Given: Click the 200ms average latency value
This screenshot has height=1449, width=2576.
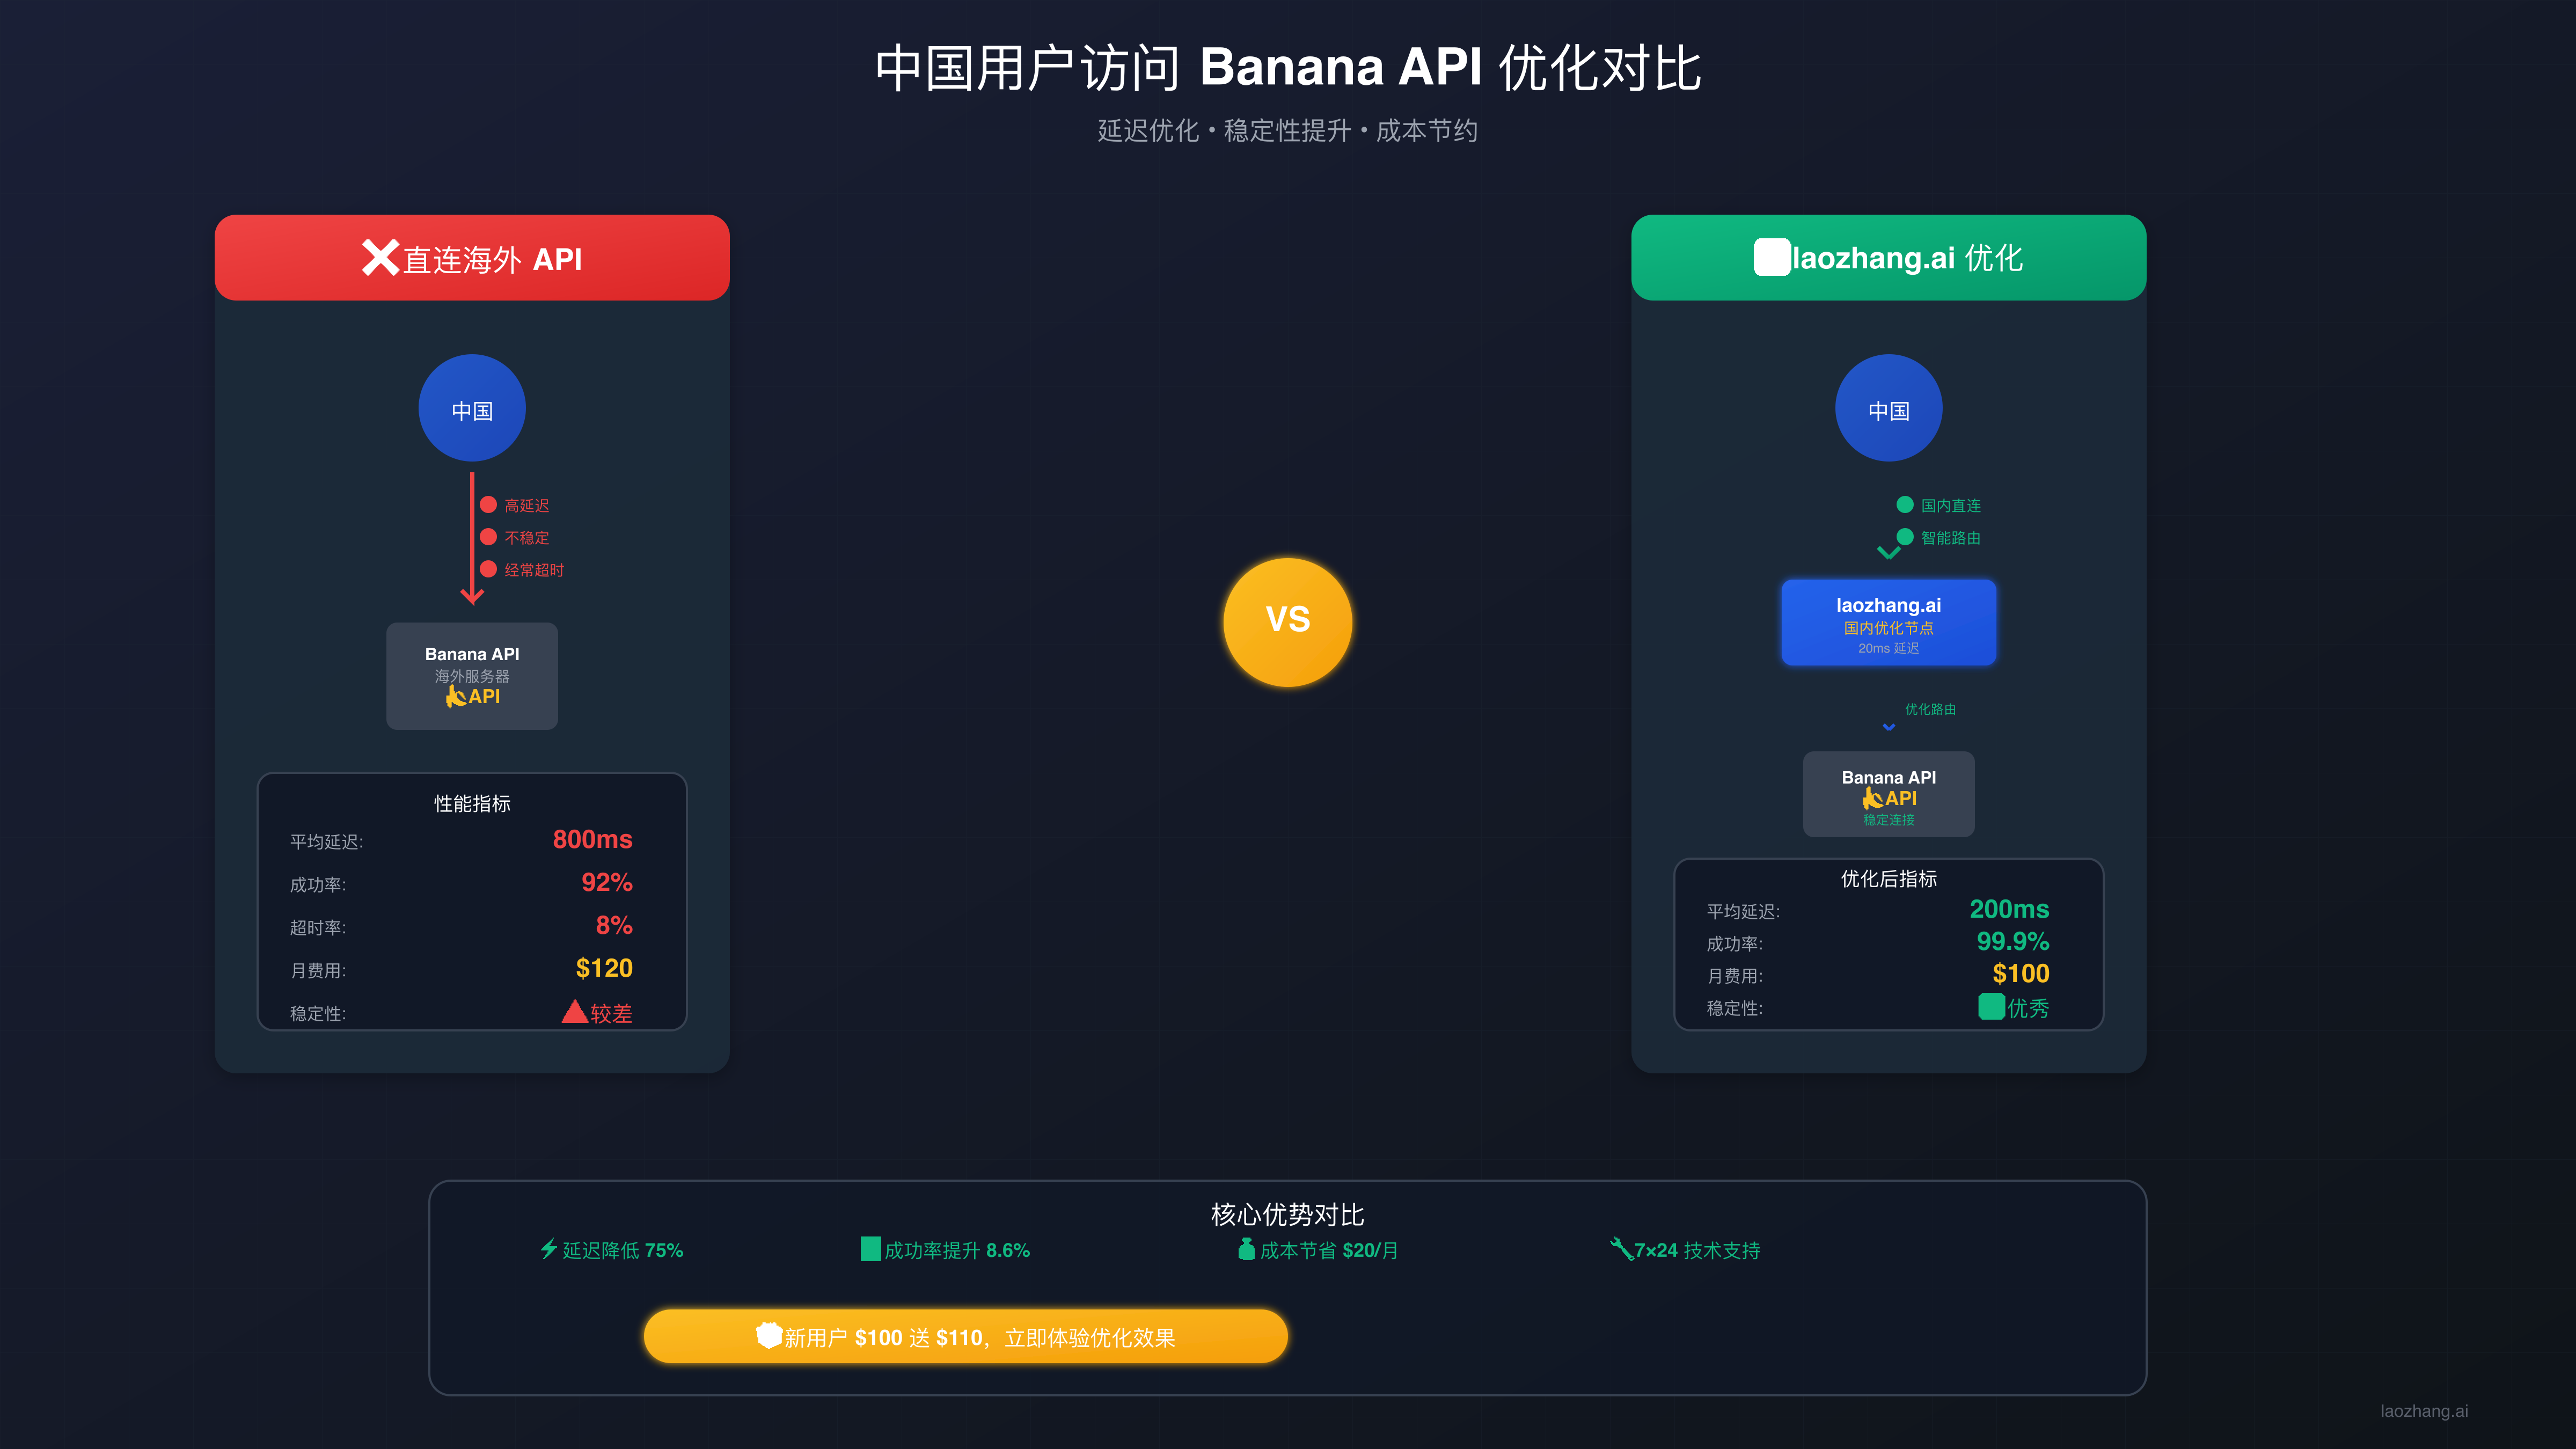Looking at the screenshot, I should pyautogui.click(x=2009, y=909).
